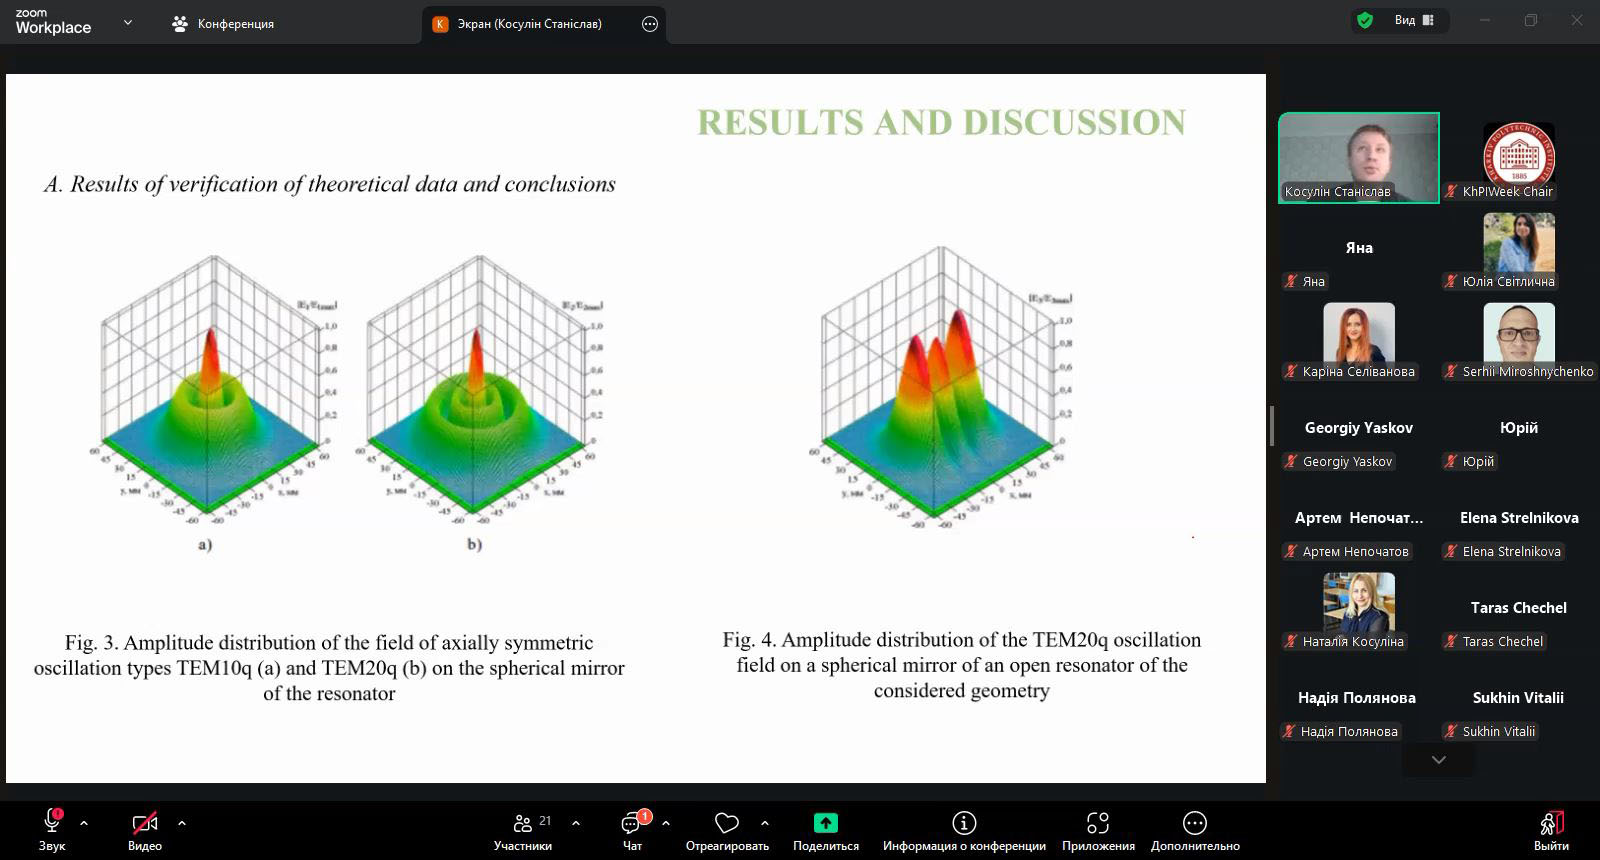Open the Participants (Участники) list
Image resolution: width=1600 pixels, height=860 pixels.
[x=523, y=824]
